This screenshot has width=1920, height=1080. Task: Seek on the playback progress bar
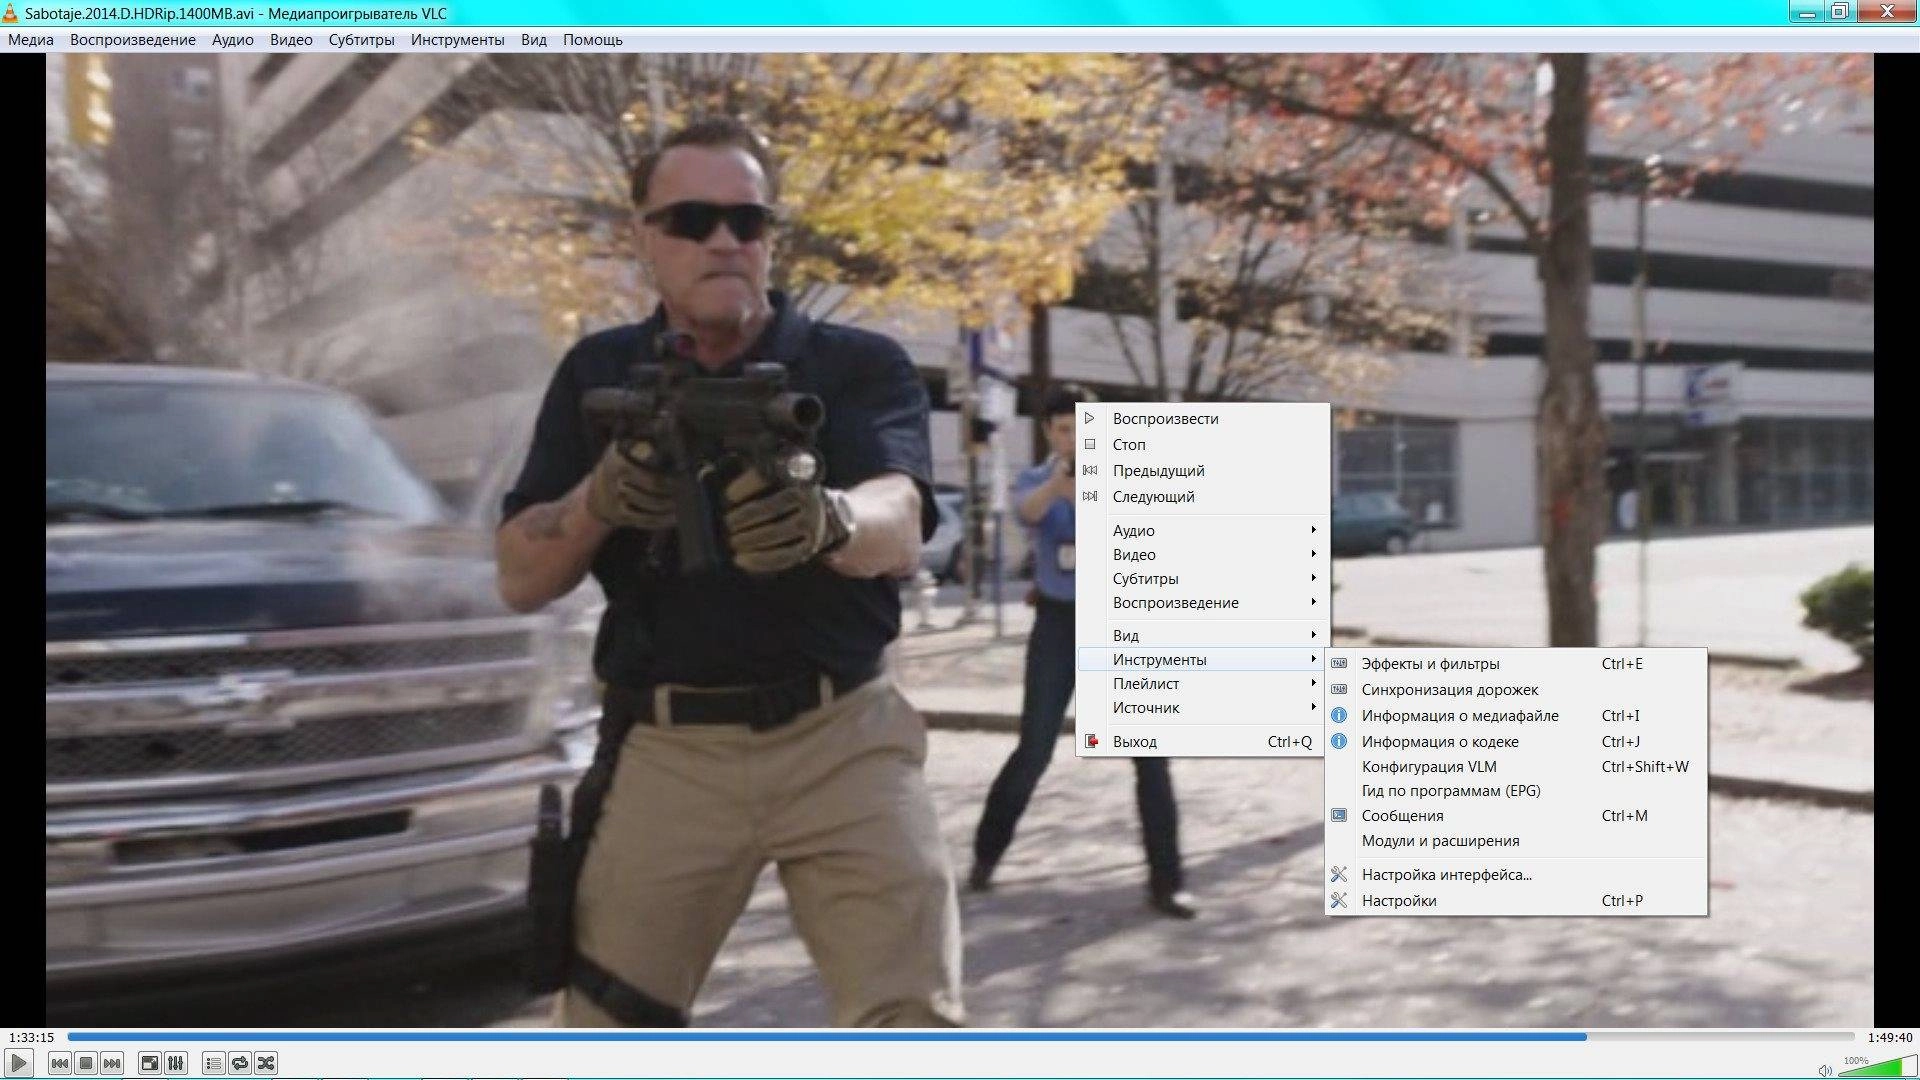(x=961, y=1037)
